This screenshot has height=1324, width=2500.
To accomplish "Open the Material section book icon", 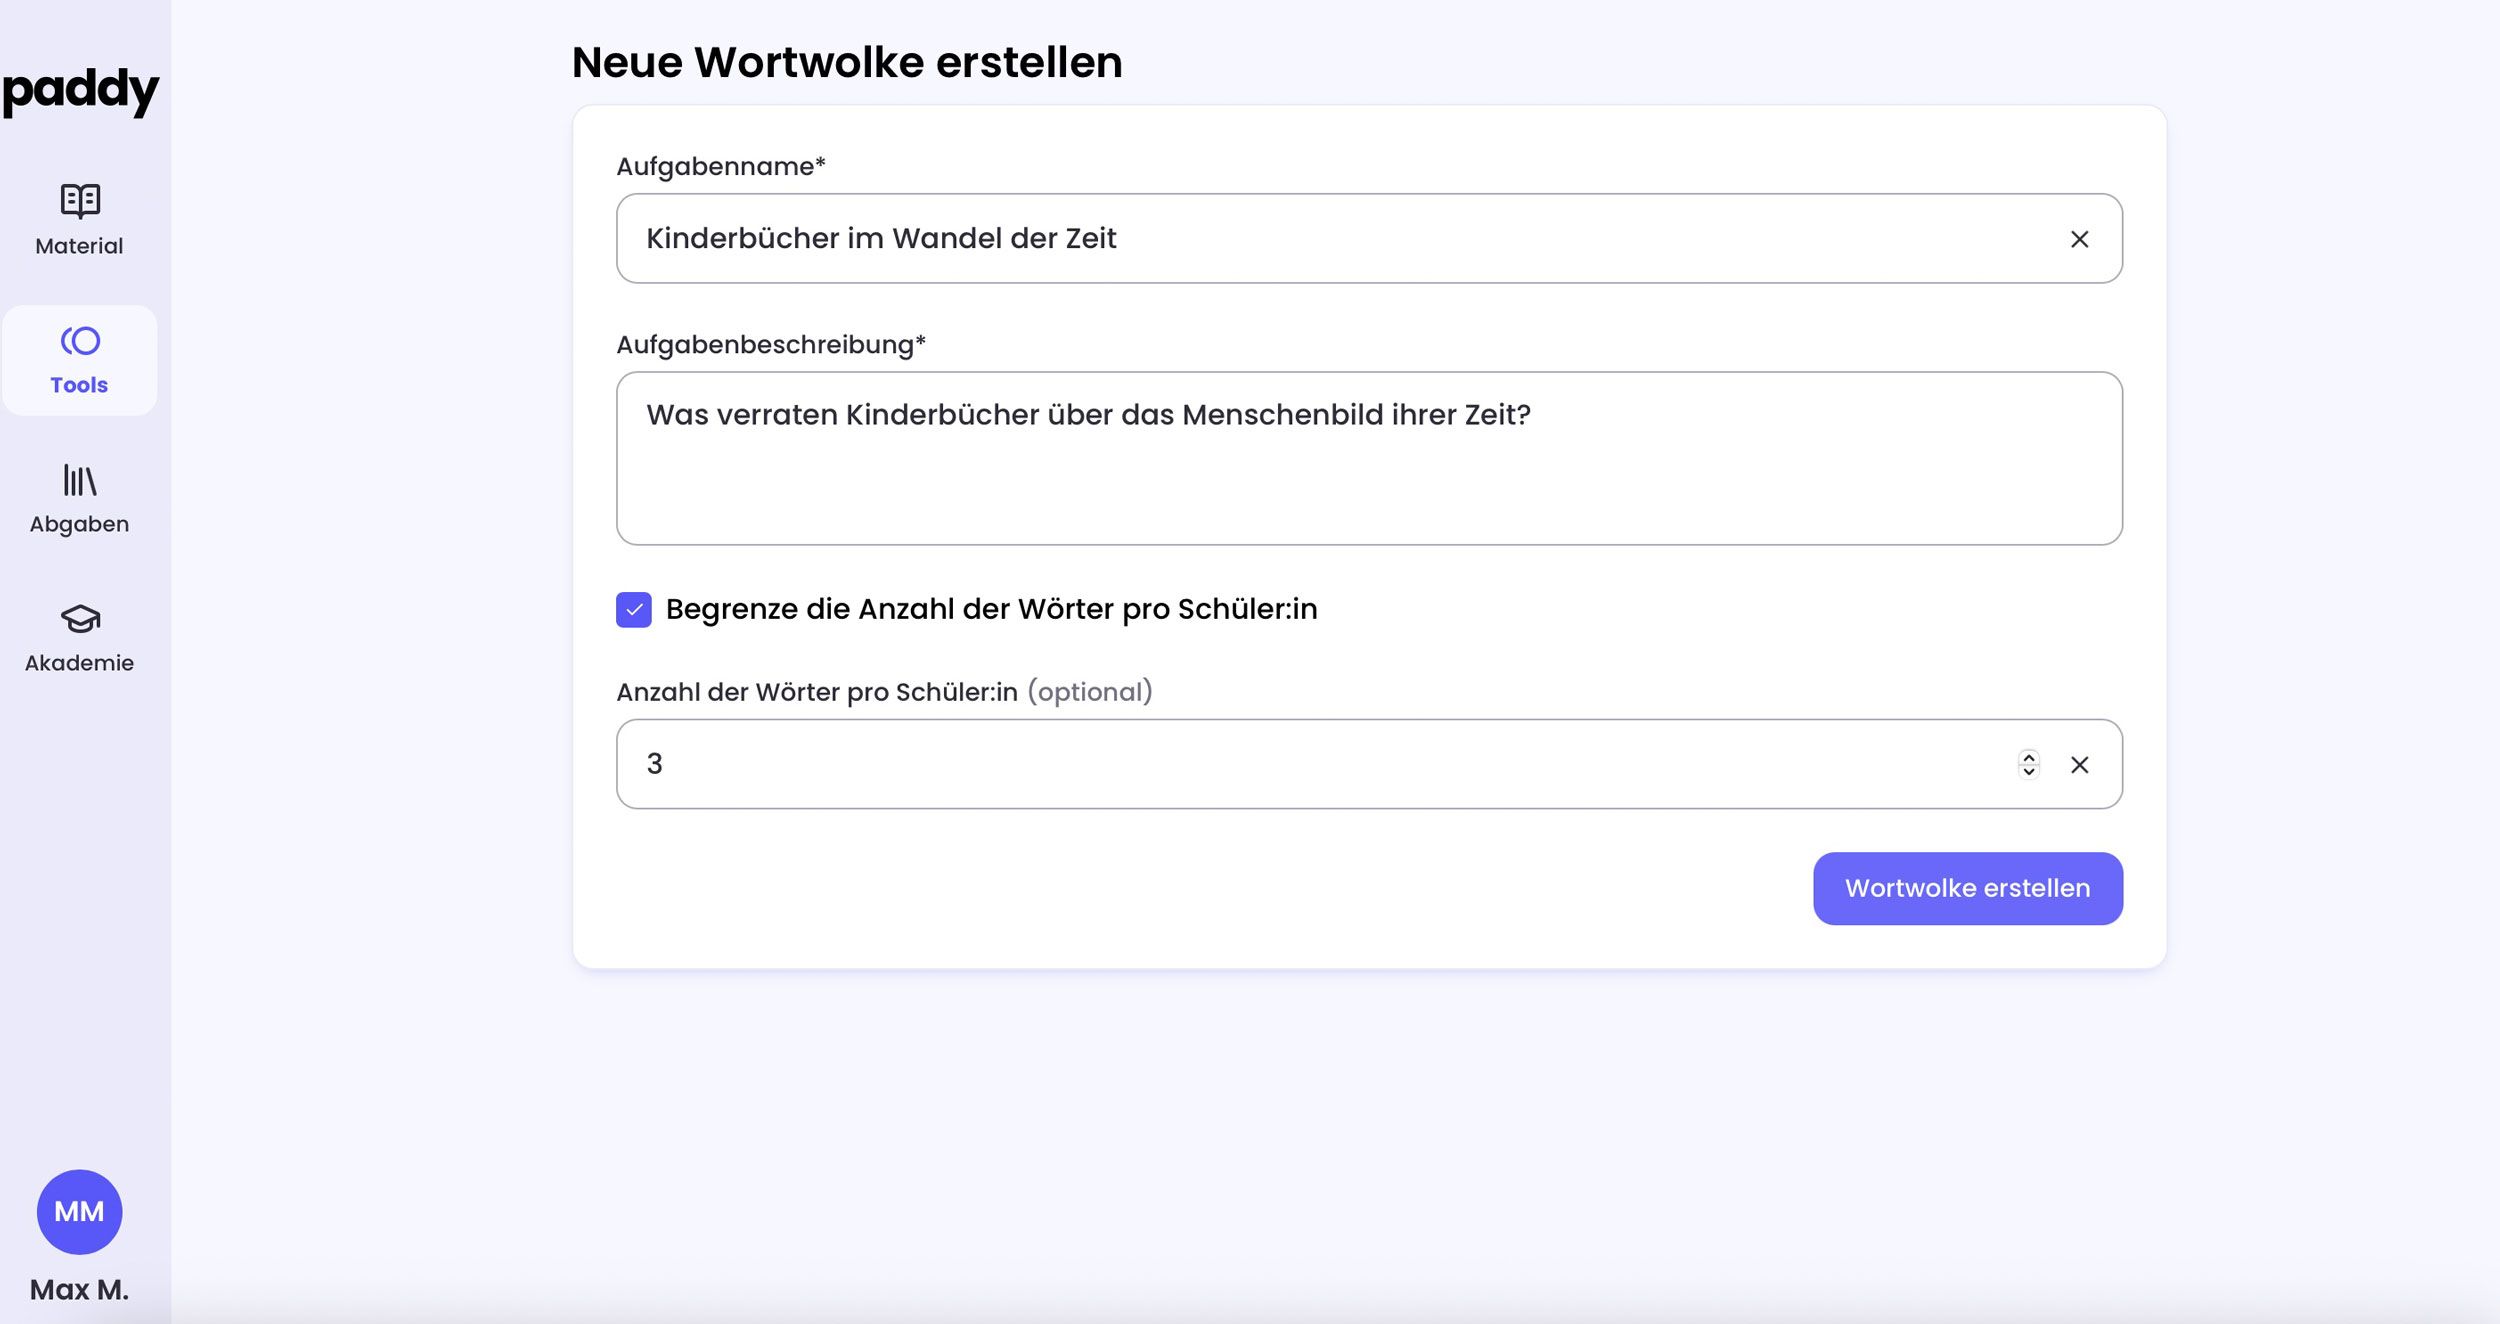I will [80, 201].
